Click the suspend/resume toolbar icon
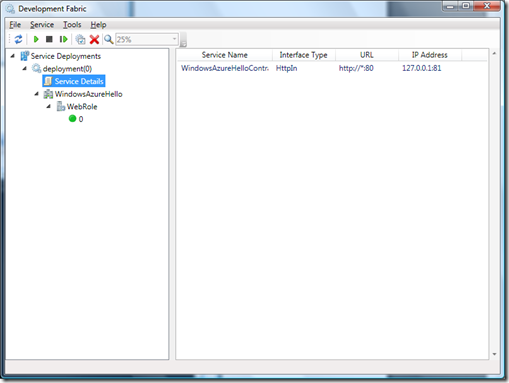 point(63,39)
